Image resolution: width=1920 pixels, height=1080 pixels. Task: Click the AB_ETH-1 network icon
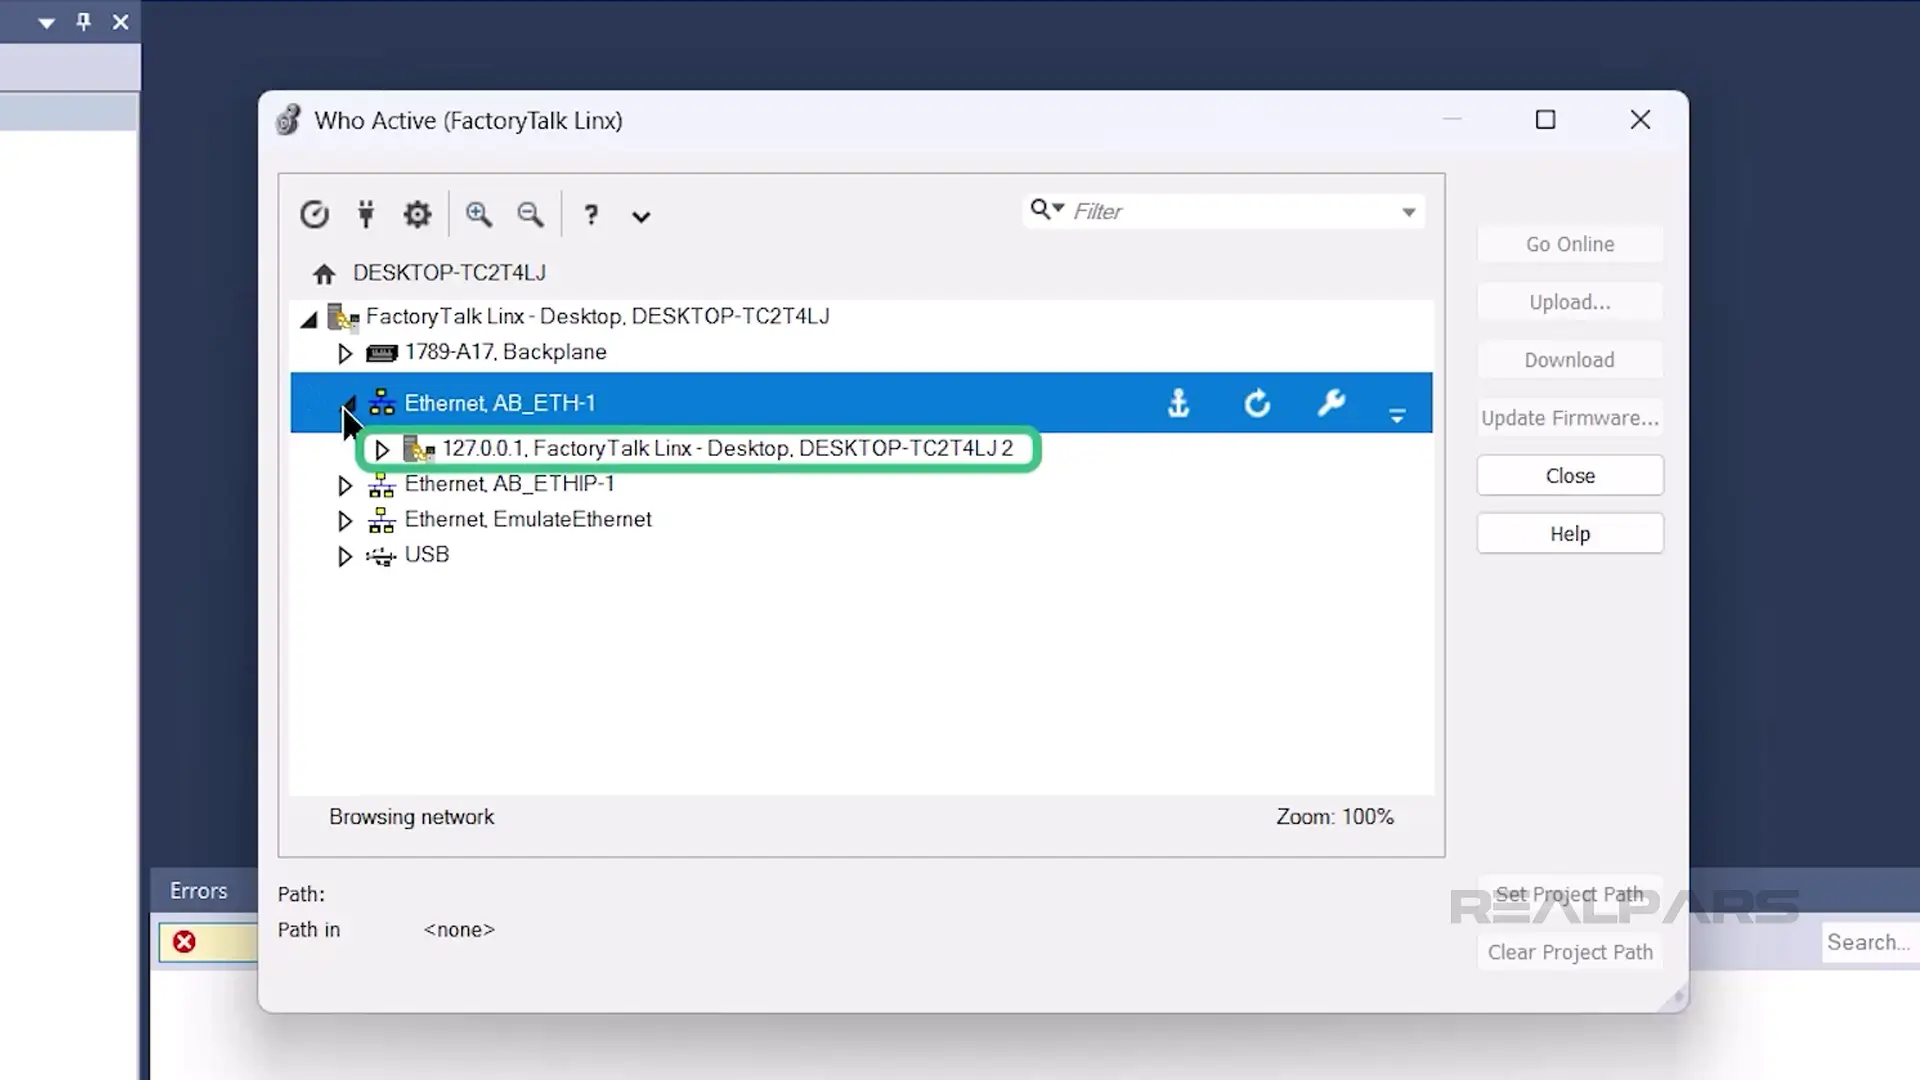point(382,403)
